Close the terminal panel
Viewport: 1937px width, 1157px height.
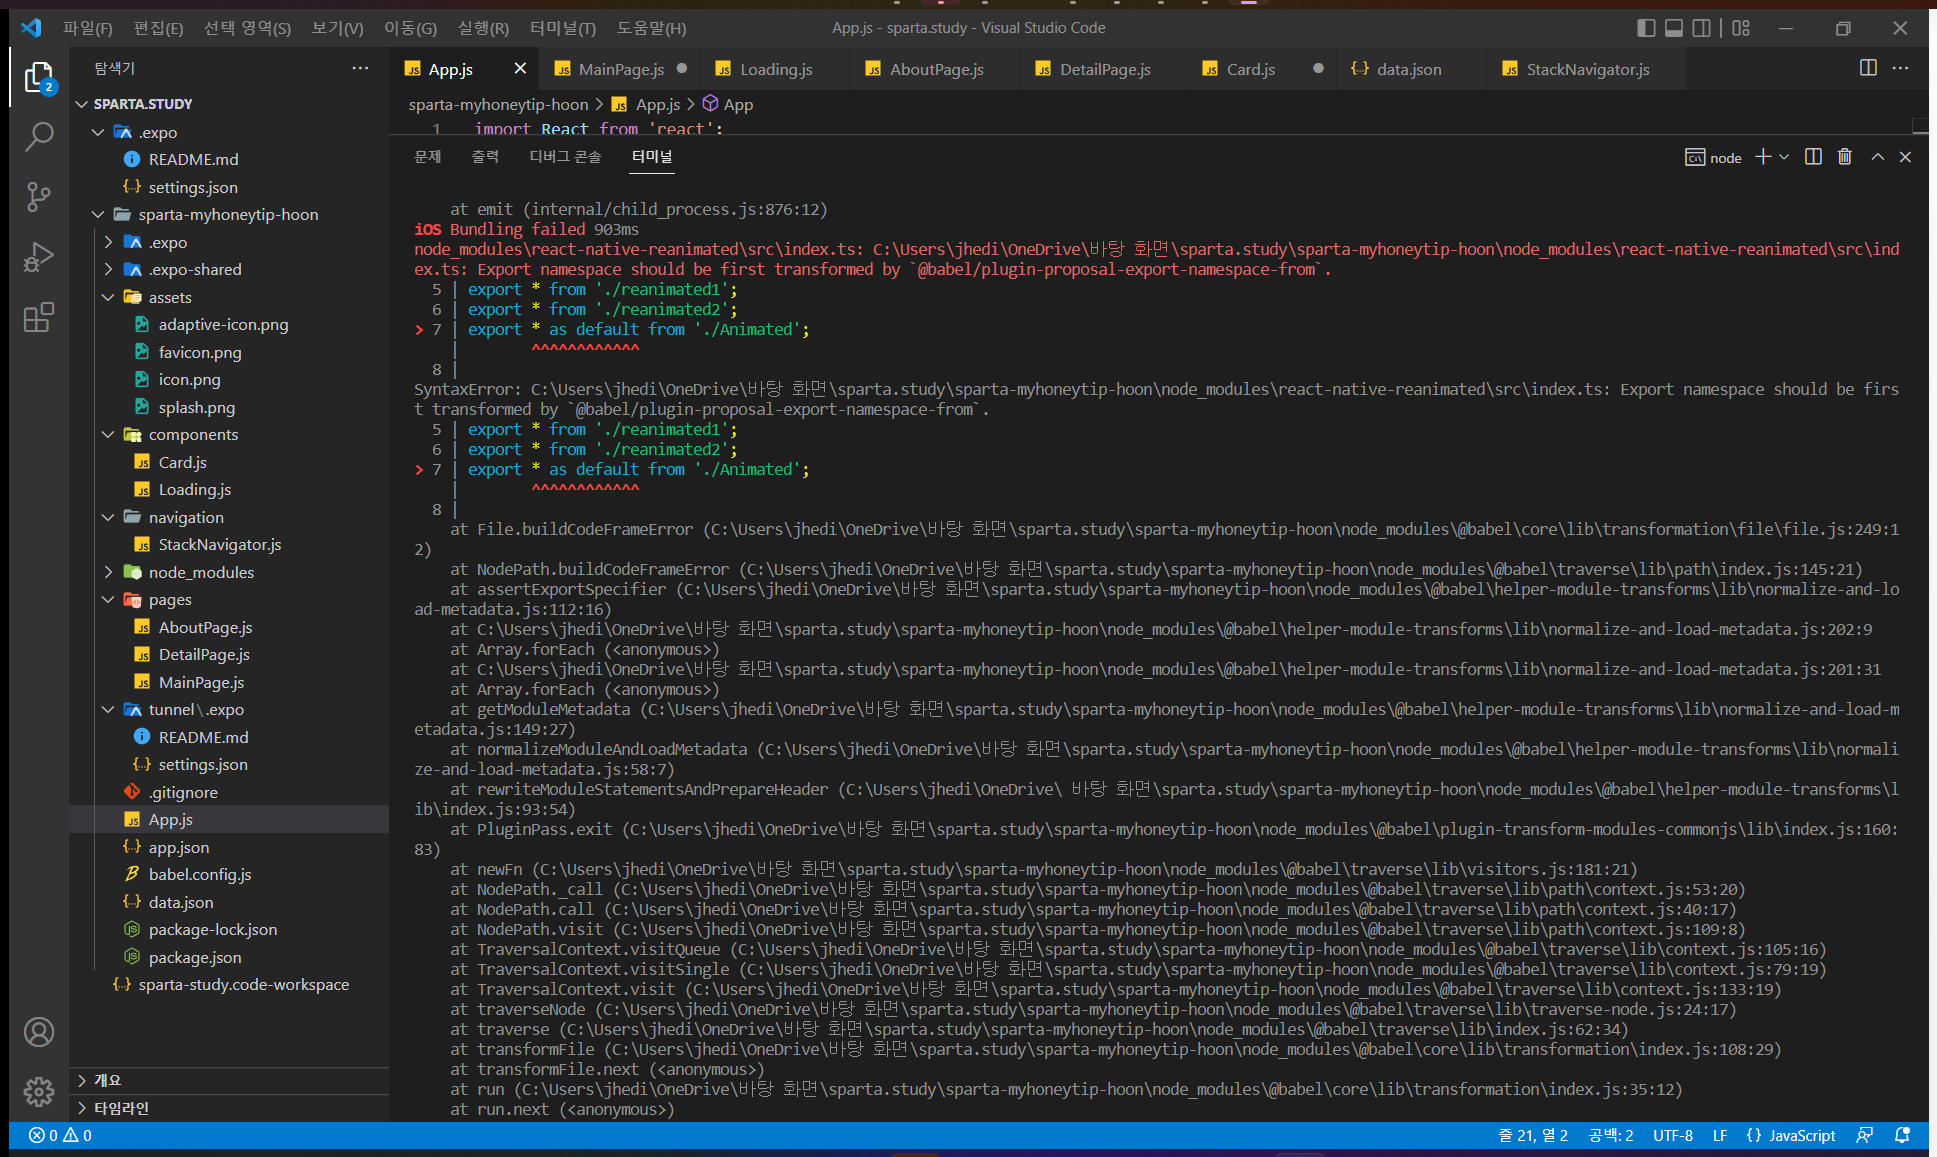pyautogui.click(x=1905, y=157)
